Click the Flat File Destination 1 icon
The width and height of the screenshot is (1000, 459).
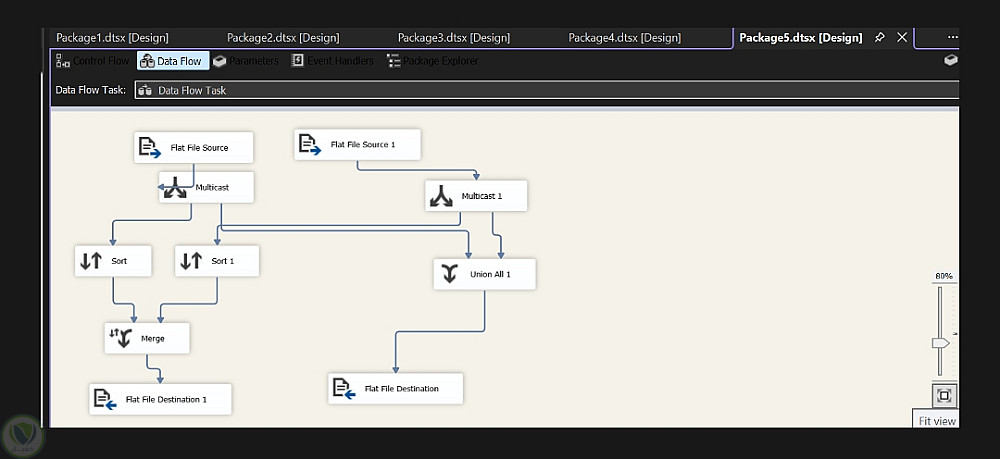[x=105, y=399]
